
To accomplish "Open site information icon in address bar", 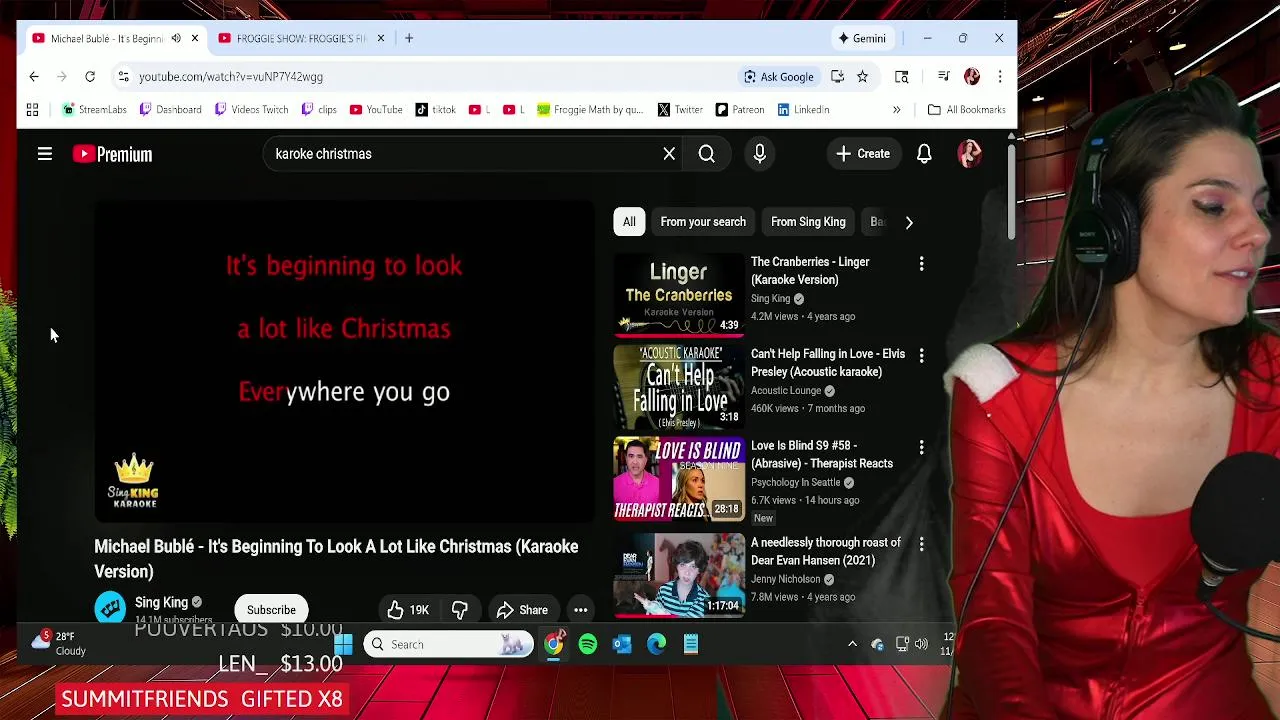I will 123,76.
